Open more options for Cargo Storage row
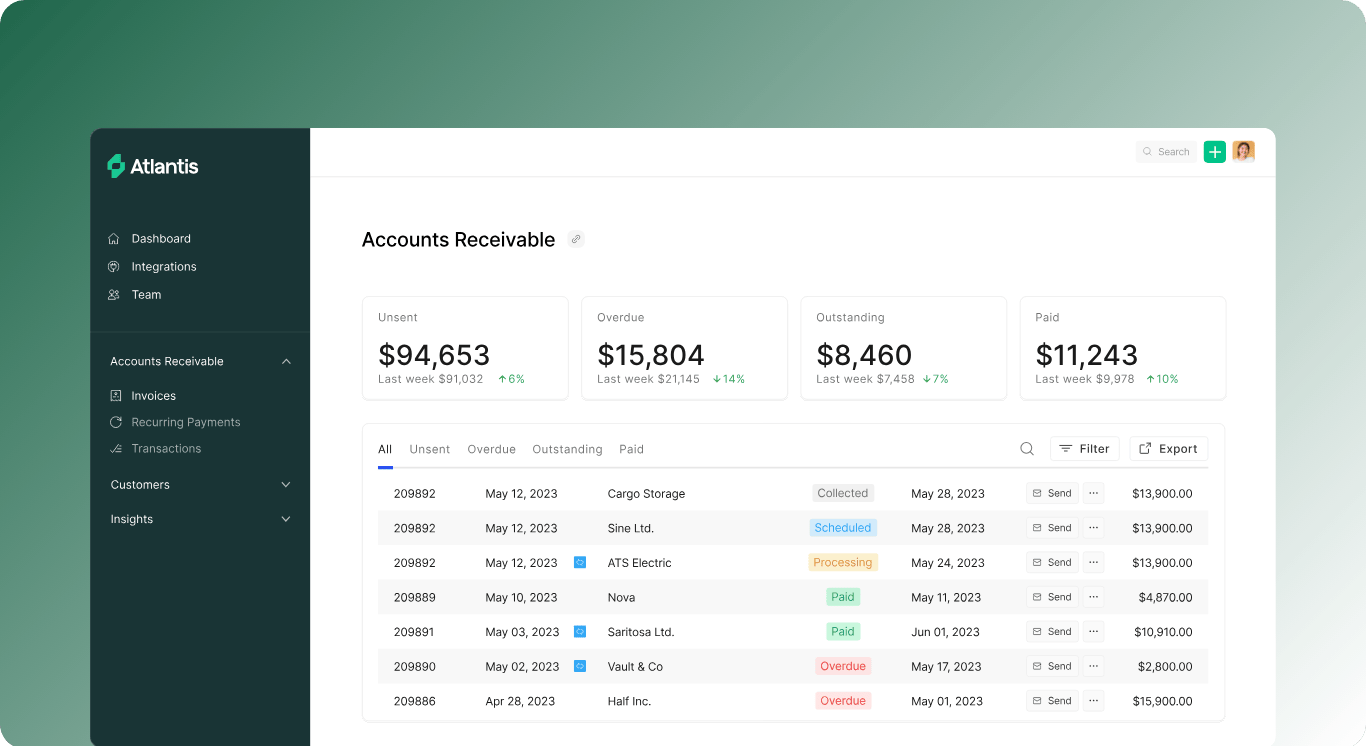The width and height of the screenshot is (1366, 746). click(x=1093, y=493)
